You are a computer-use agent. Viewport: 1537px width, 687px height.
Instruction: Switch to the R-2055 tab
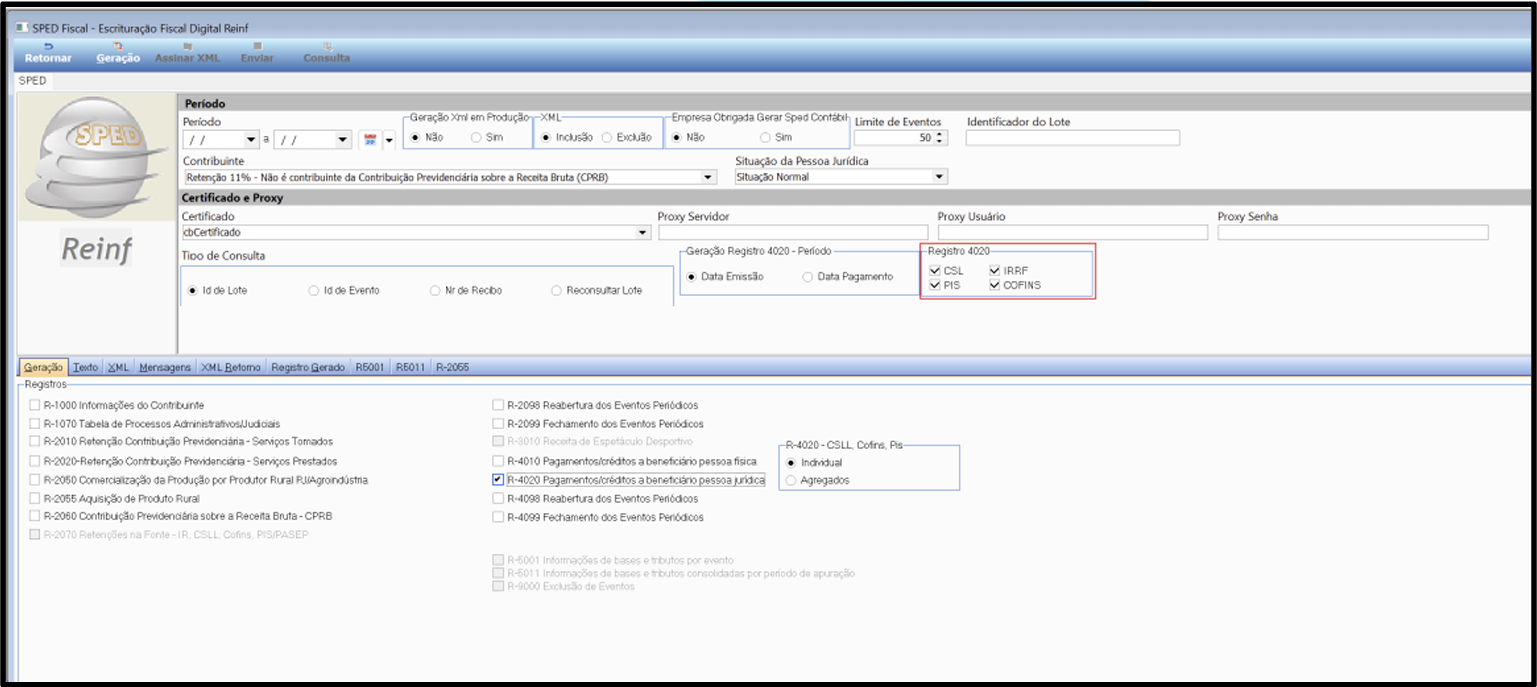[452, 367]
